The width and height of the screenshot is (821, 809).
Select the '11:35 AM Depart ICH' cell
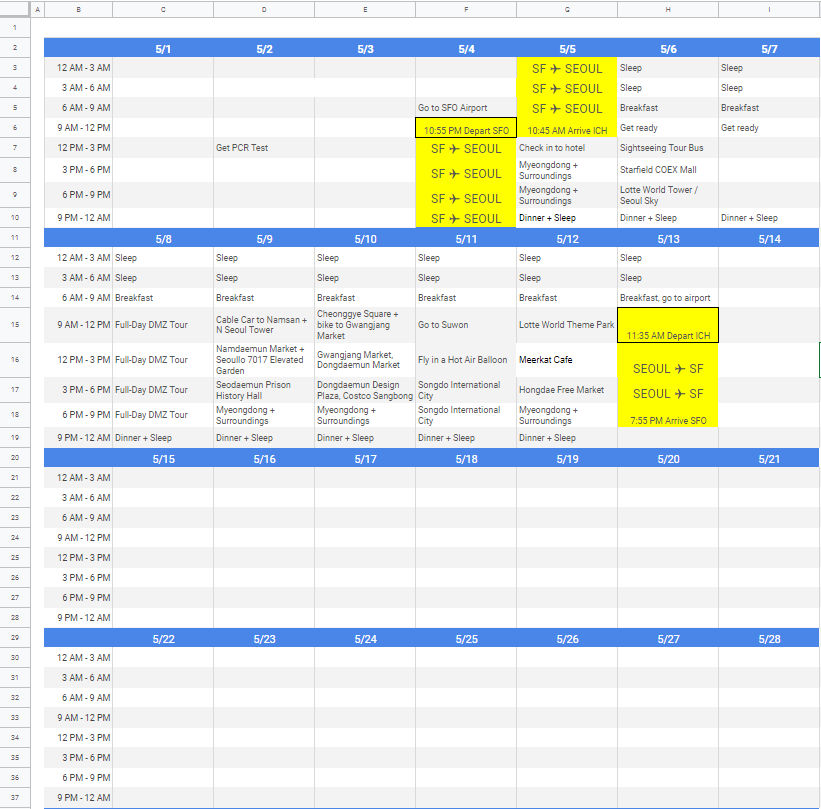coord(668,325)
